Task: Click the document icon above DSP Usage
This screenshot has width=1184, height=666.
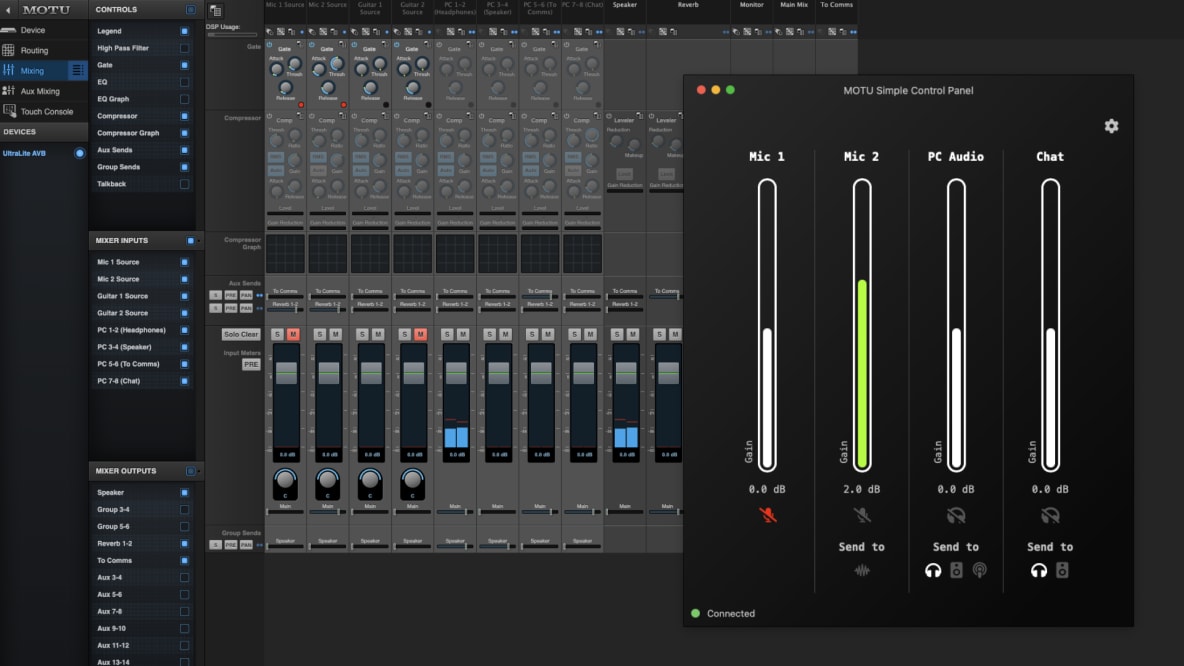Action: click(x=216, y=11)
